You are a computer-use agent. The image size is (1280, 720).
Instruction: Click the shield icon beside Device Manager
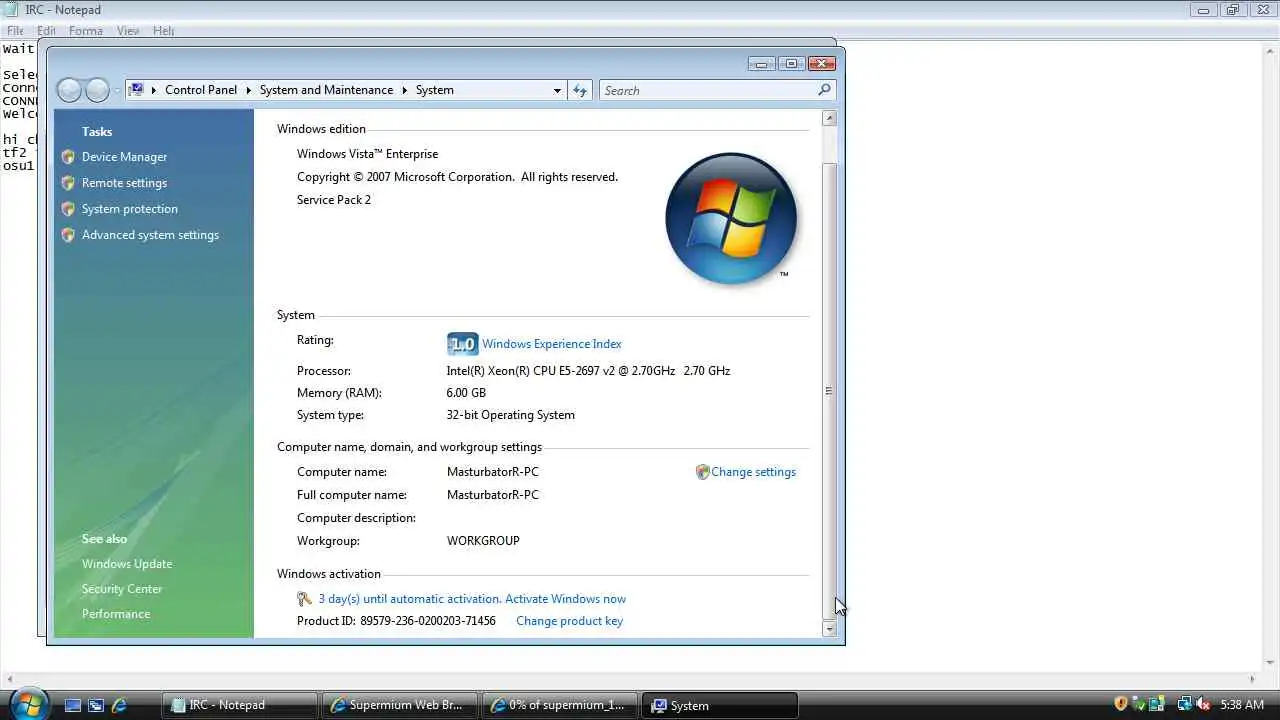(x=68, y=157)
